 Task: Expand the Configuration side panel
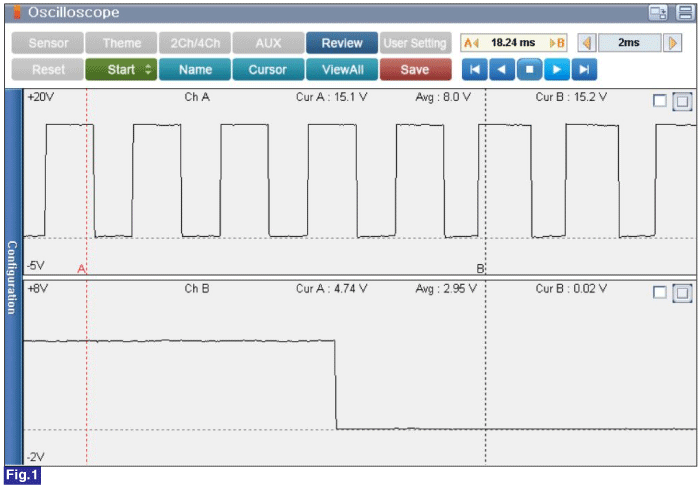pos(13,277)
